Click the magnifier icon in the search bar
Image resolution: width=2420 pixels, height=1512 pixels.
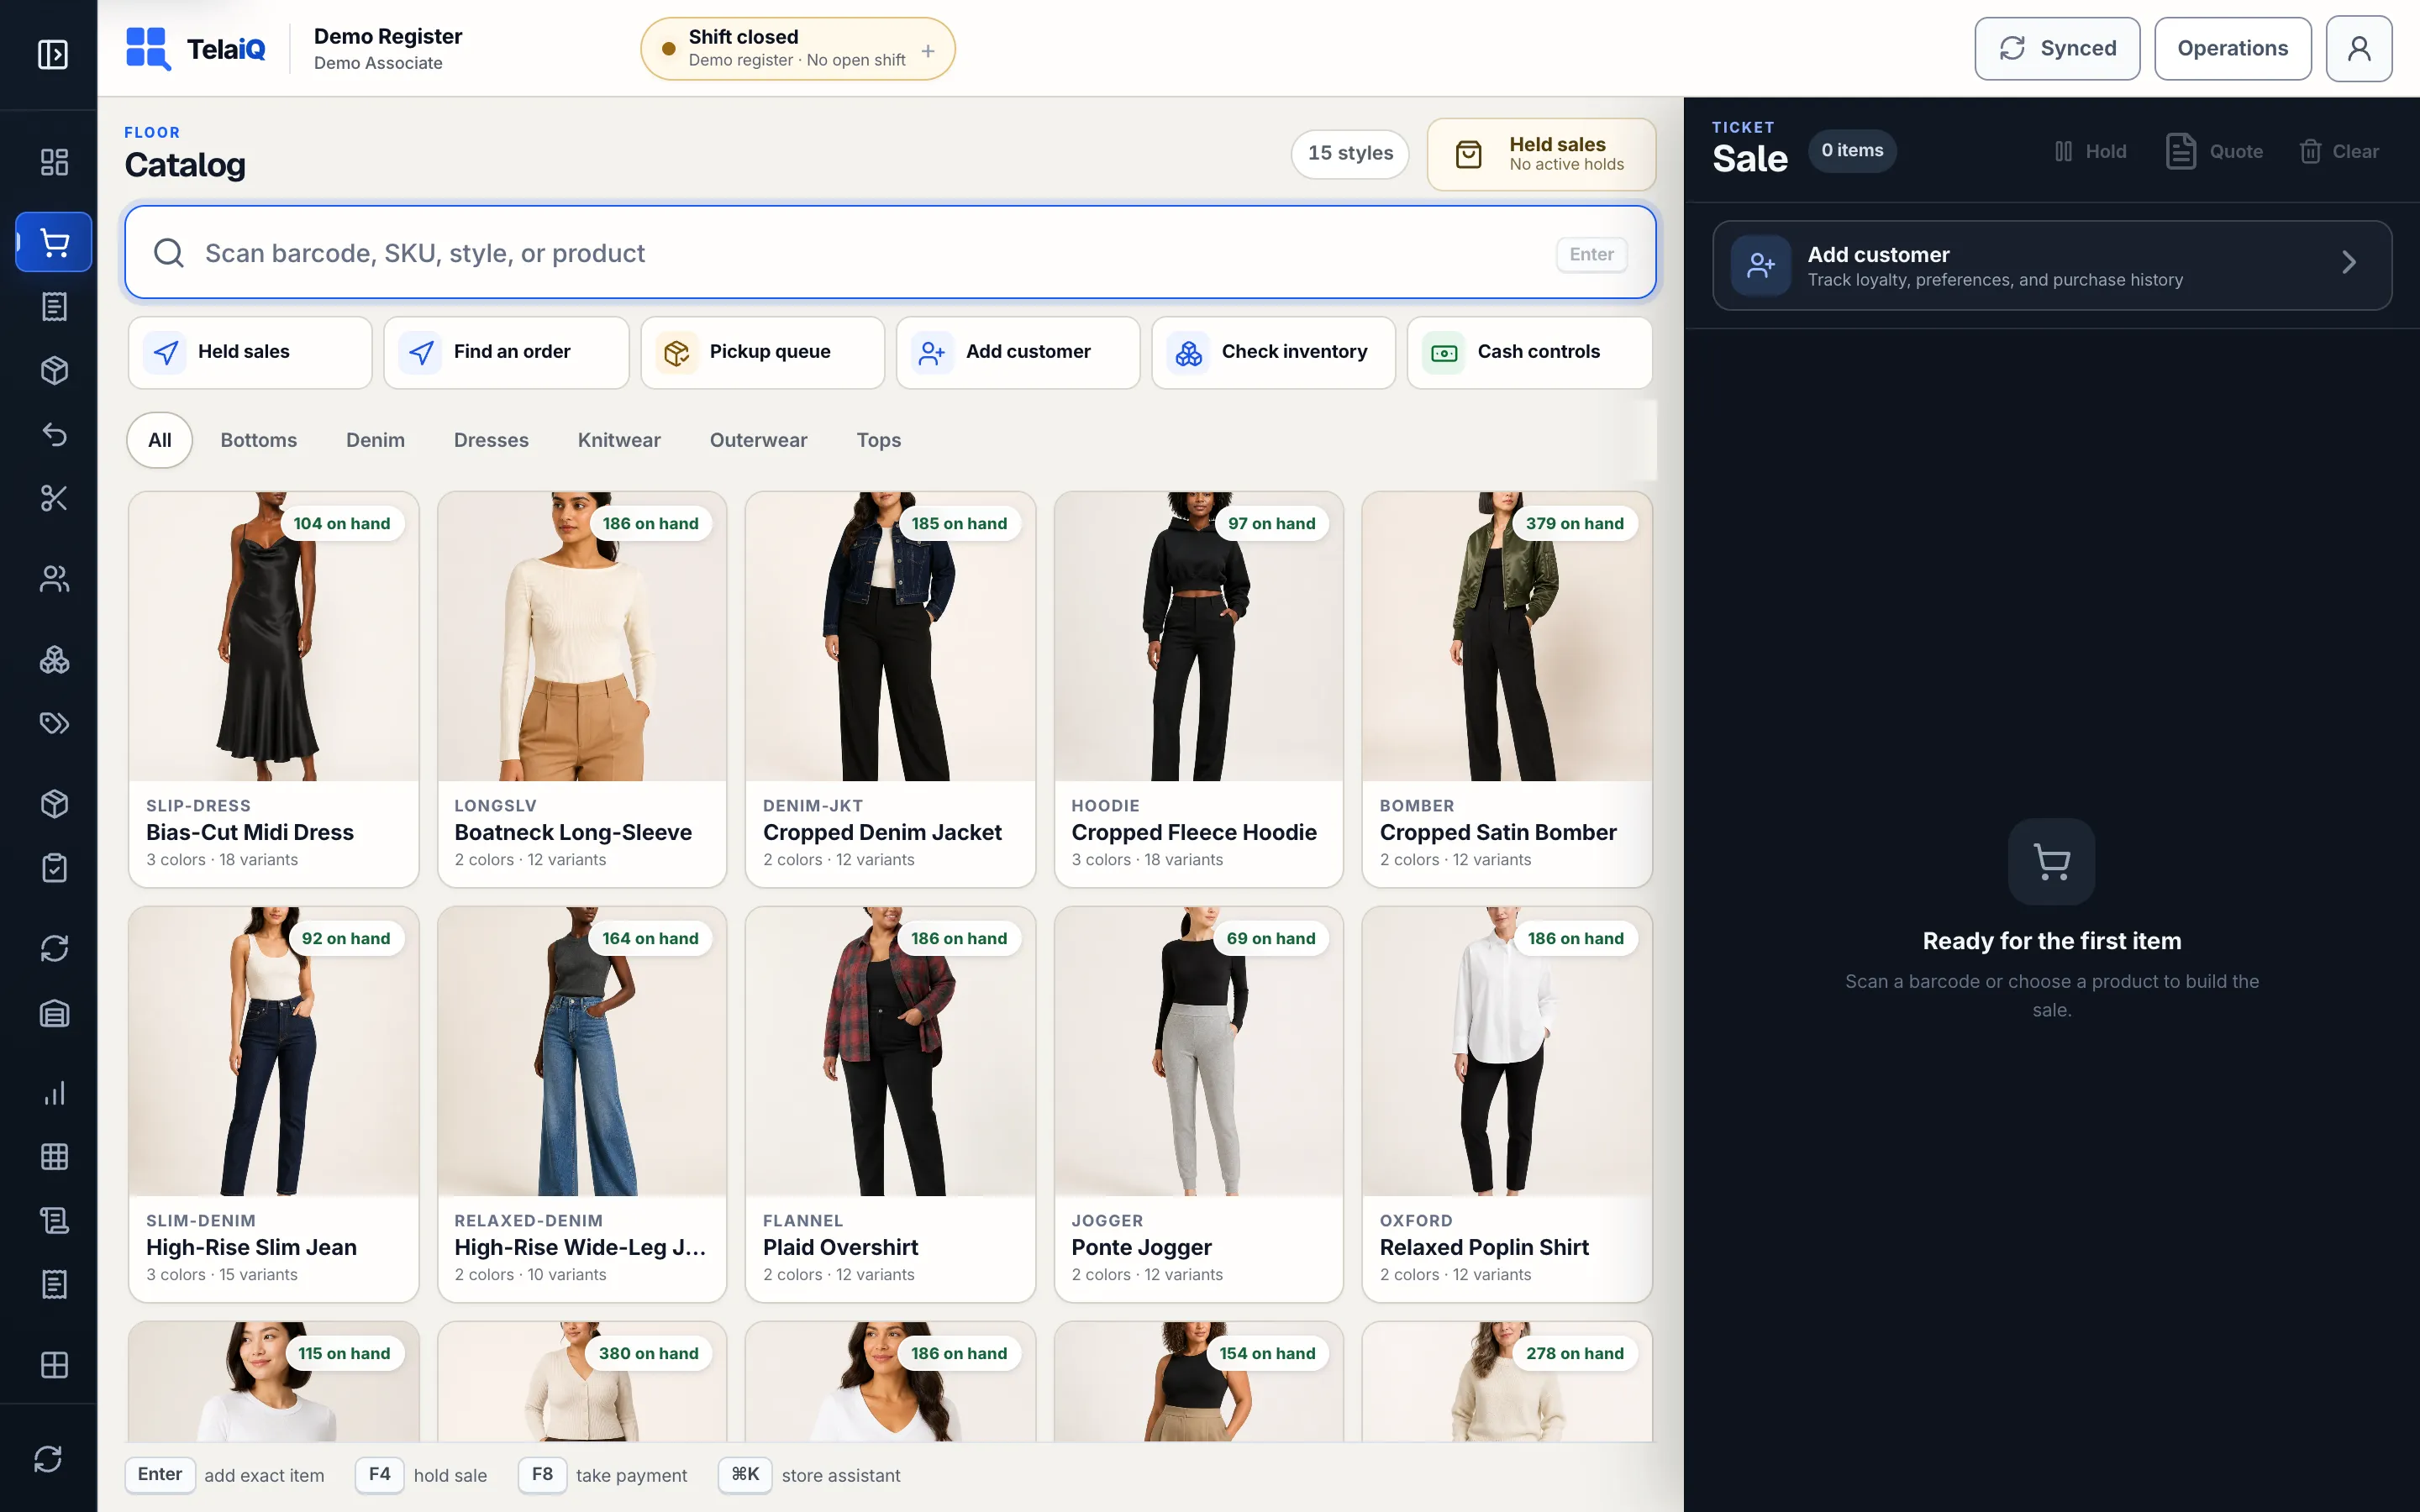(x=168, y=253)
